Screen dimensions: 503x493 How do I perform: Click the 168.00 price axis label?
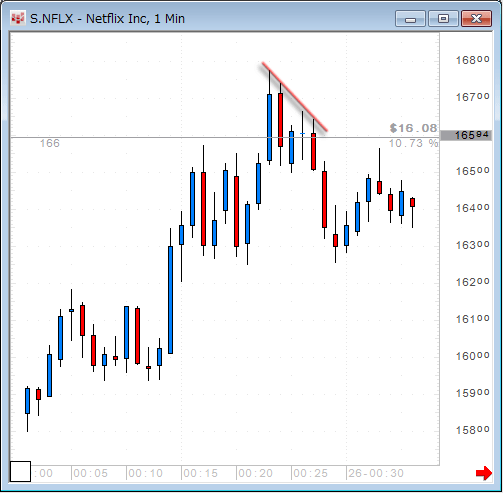coord(472,60)
